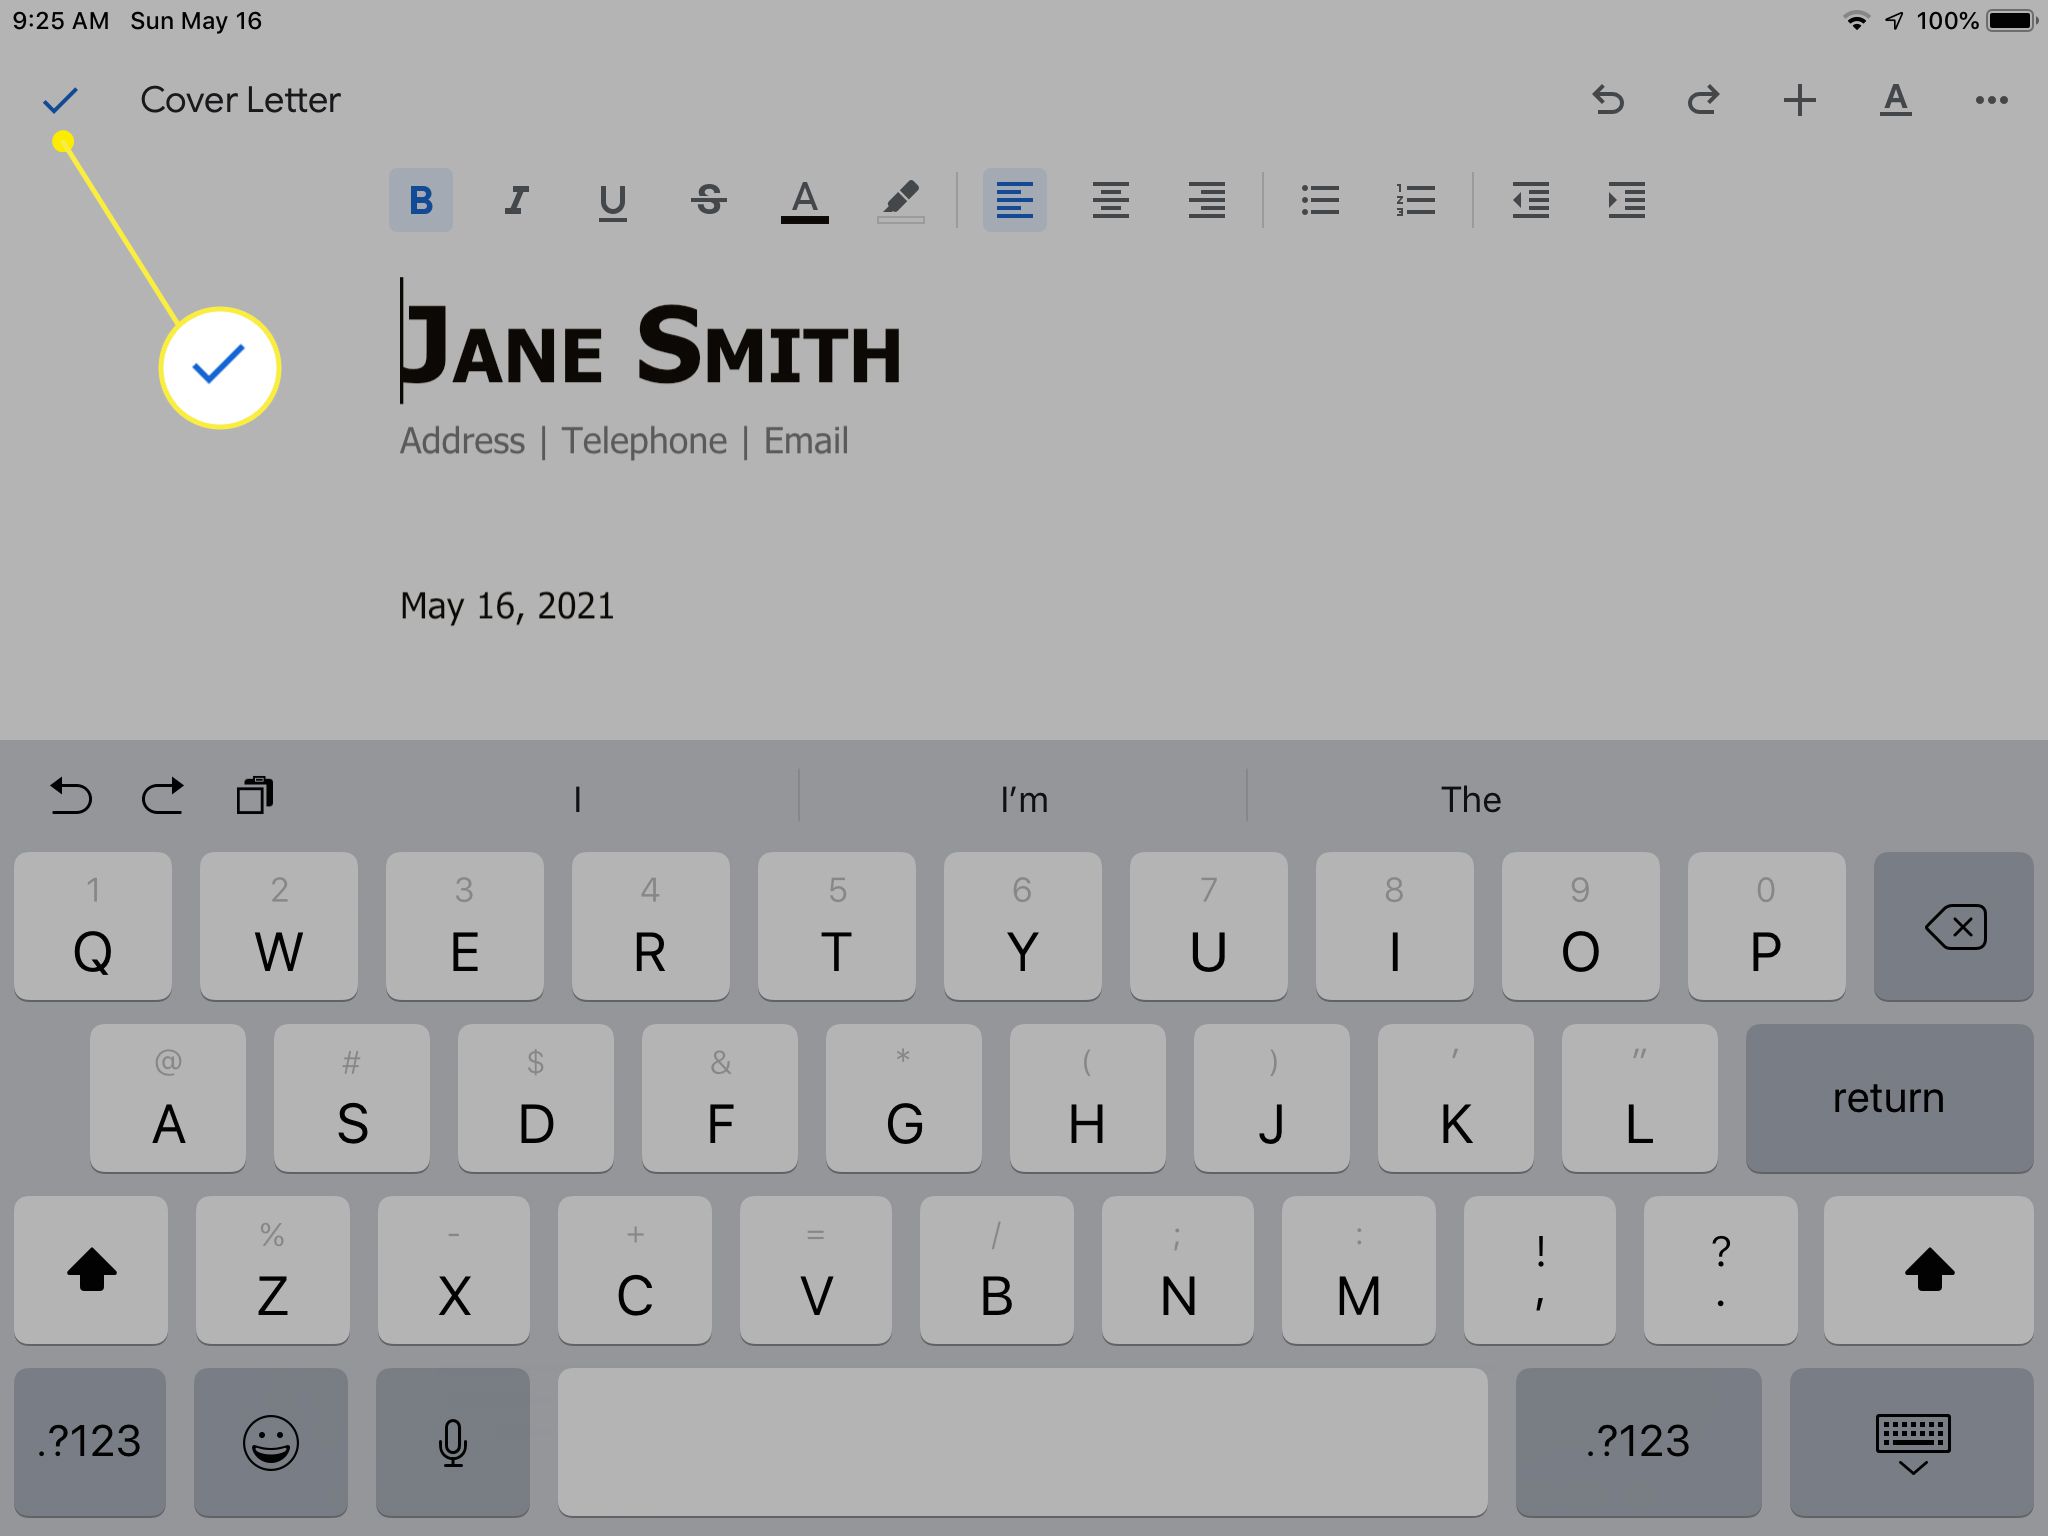Undo with the top toolbar undo arrow
This screenshot has height=1536, width=2048.
click(1608, 100)
